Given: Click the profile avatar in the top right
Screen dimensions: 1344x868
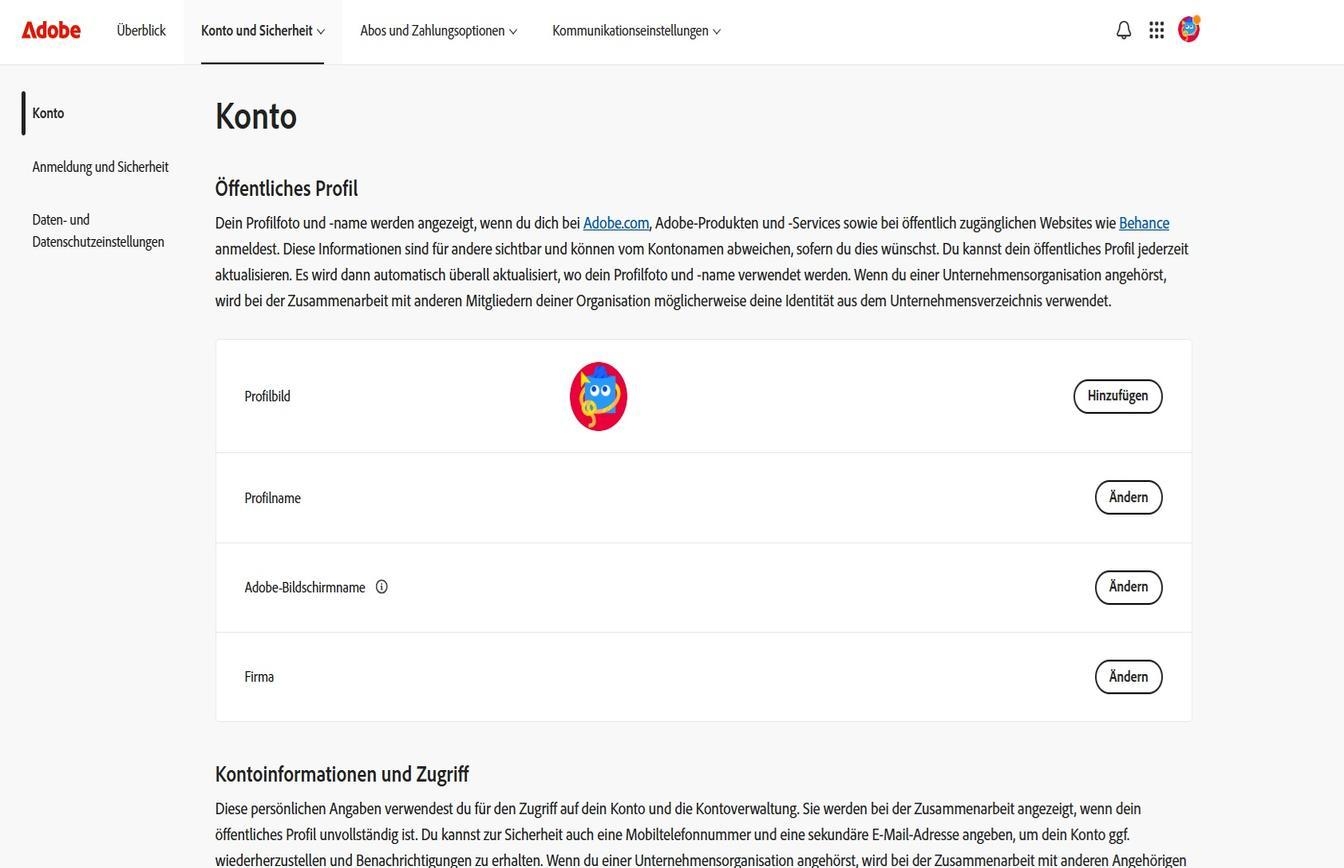Looking at the screenshot, I should click(x=1188, y=29).
